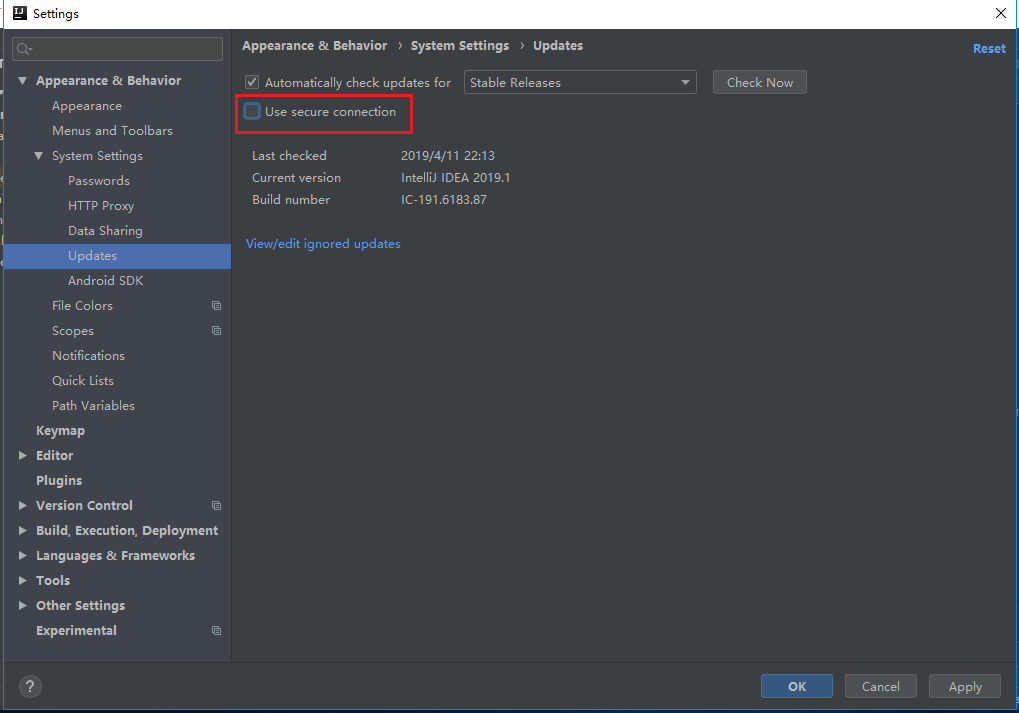This screenshot has height=713, width=1019.
Task: Click the Apply button
Action: click(965, 686)
